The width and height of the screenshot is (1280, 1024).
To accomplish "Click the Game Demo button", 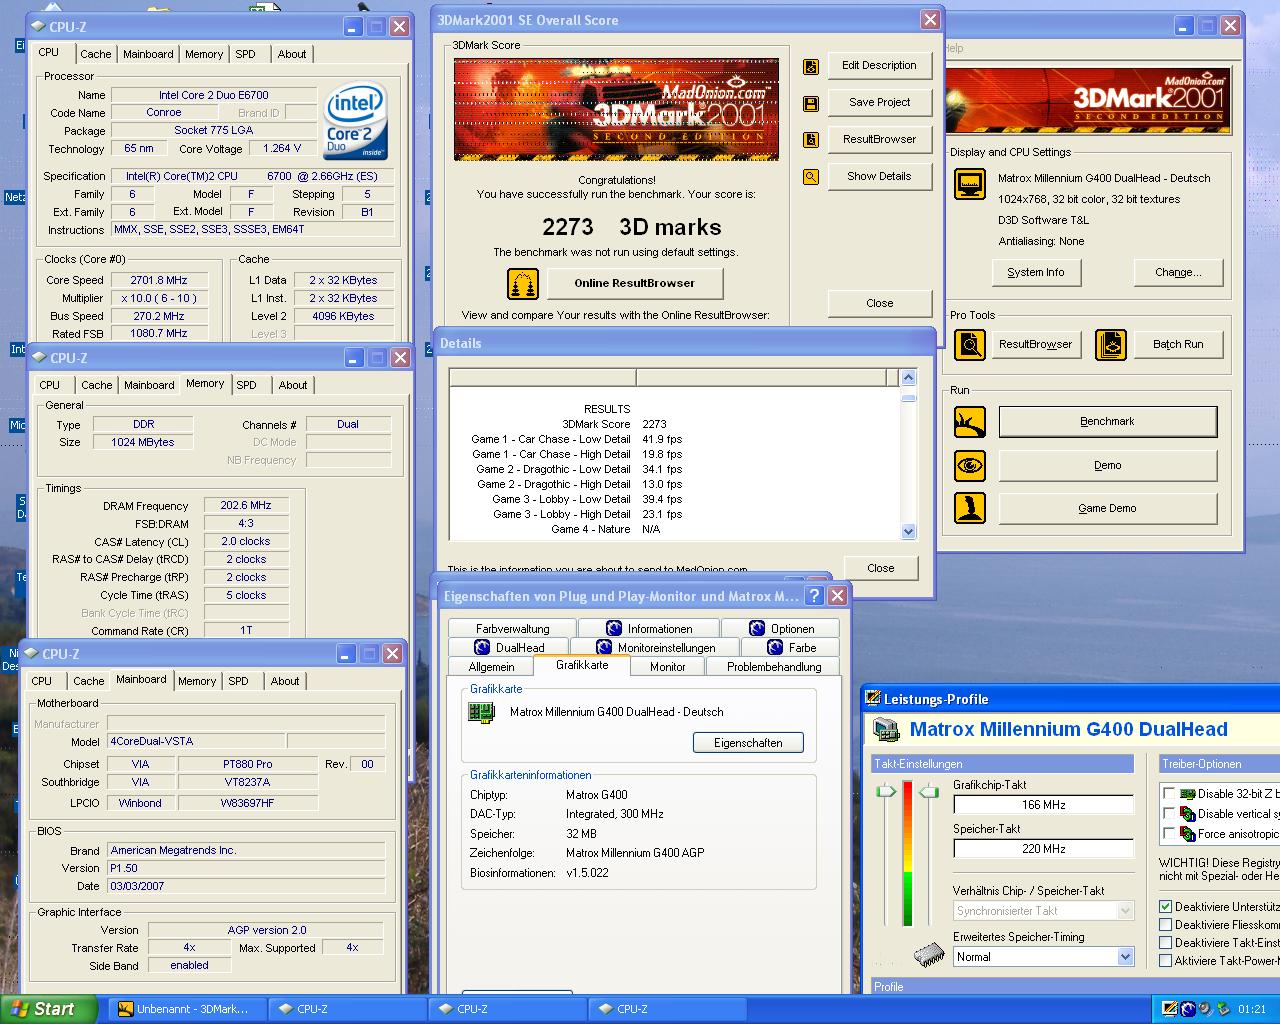I will [1107, 508].
